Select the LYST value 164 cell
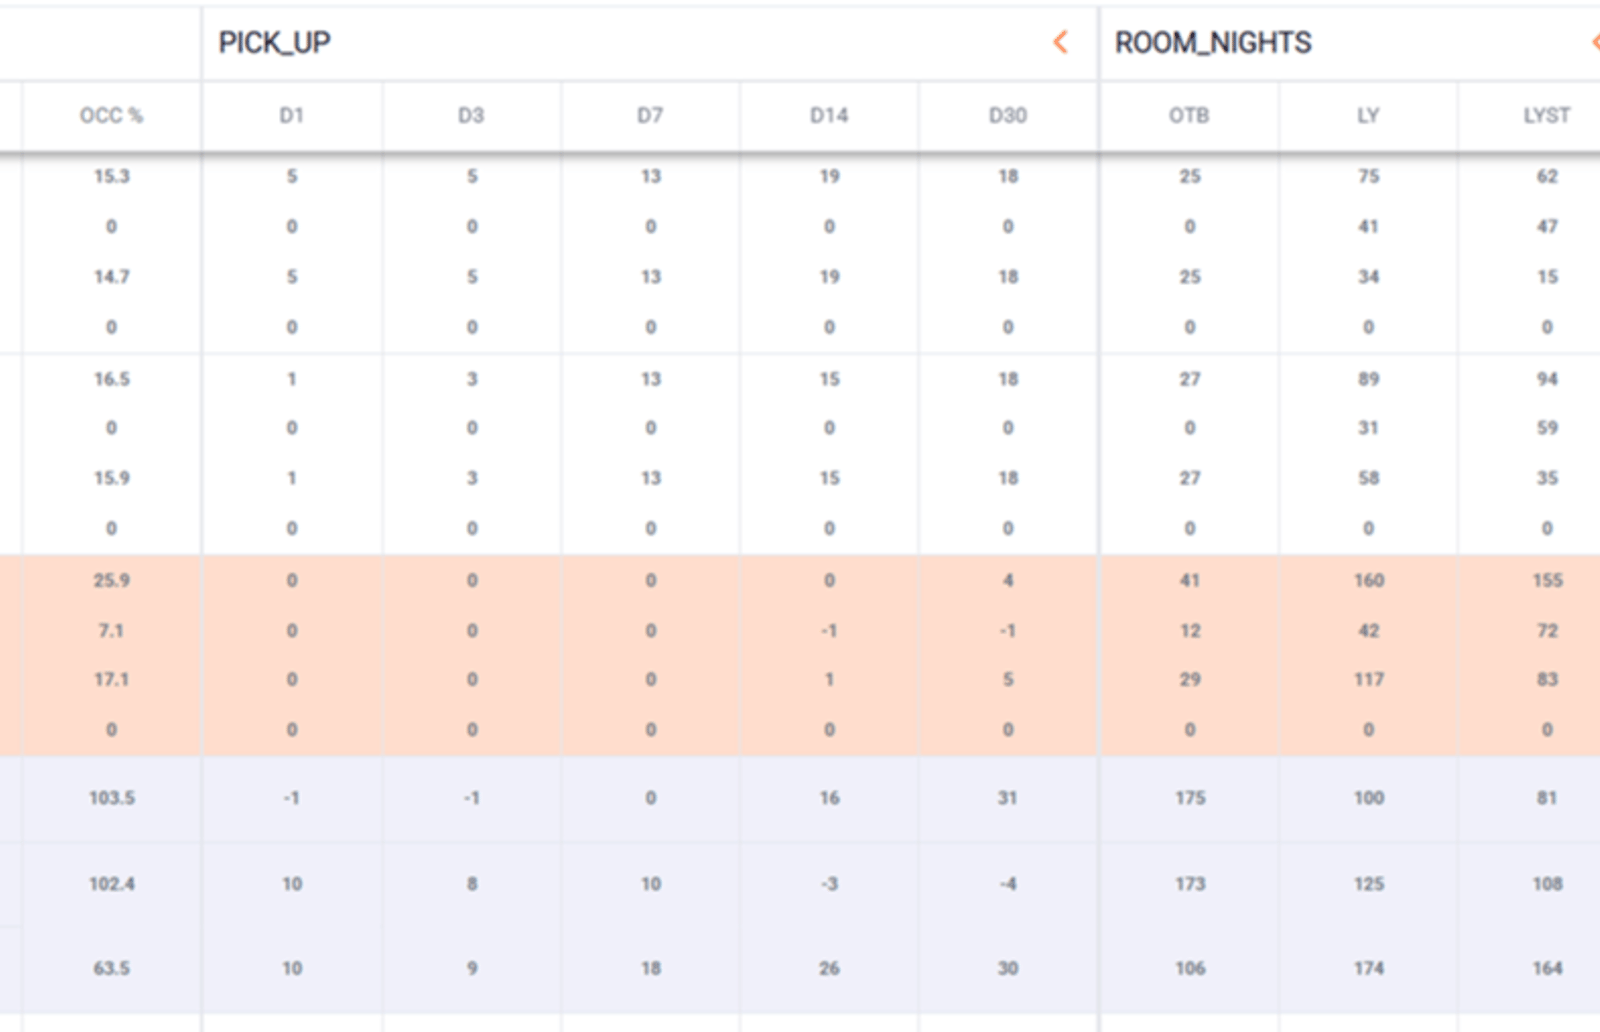Image resolution: width=1600 pixels, height=1032 pixels. click(1547, 968)
